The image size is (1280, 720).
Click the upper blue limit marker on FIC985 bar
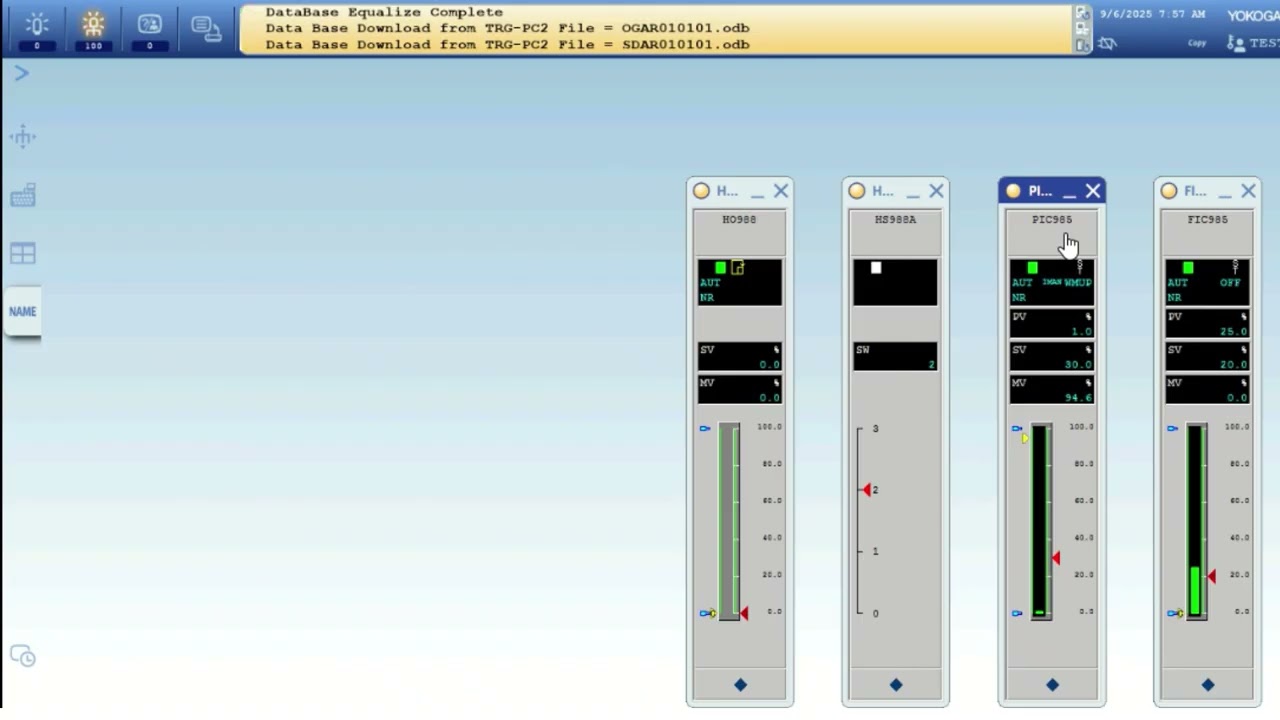tap(1173, 428)
